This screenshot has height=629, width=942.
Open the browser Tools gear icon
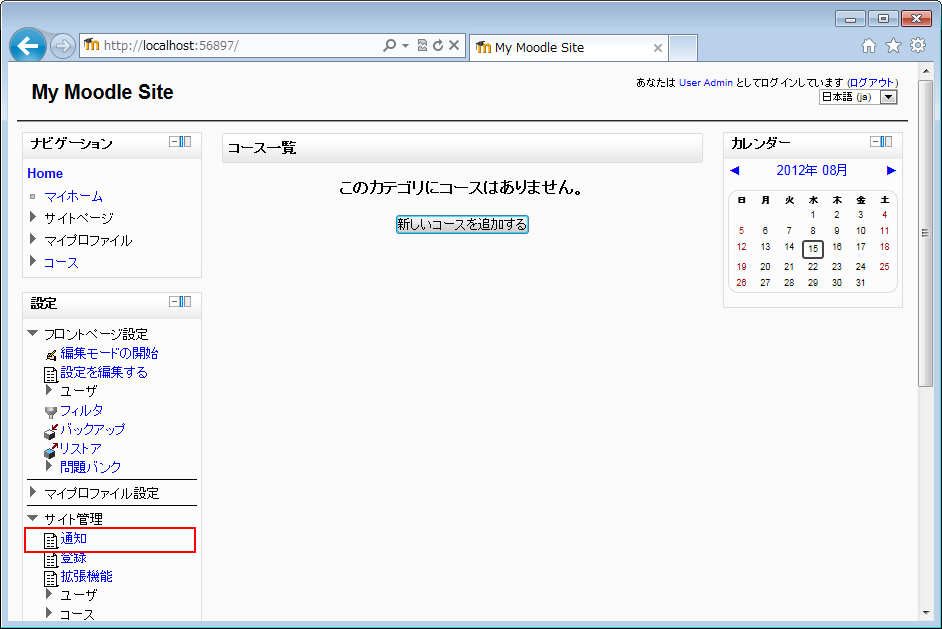tap(917, 46)
